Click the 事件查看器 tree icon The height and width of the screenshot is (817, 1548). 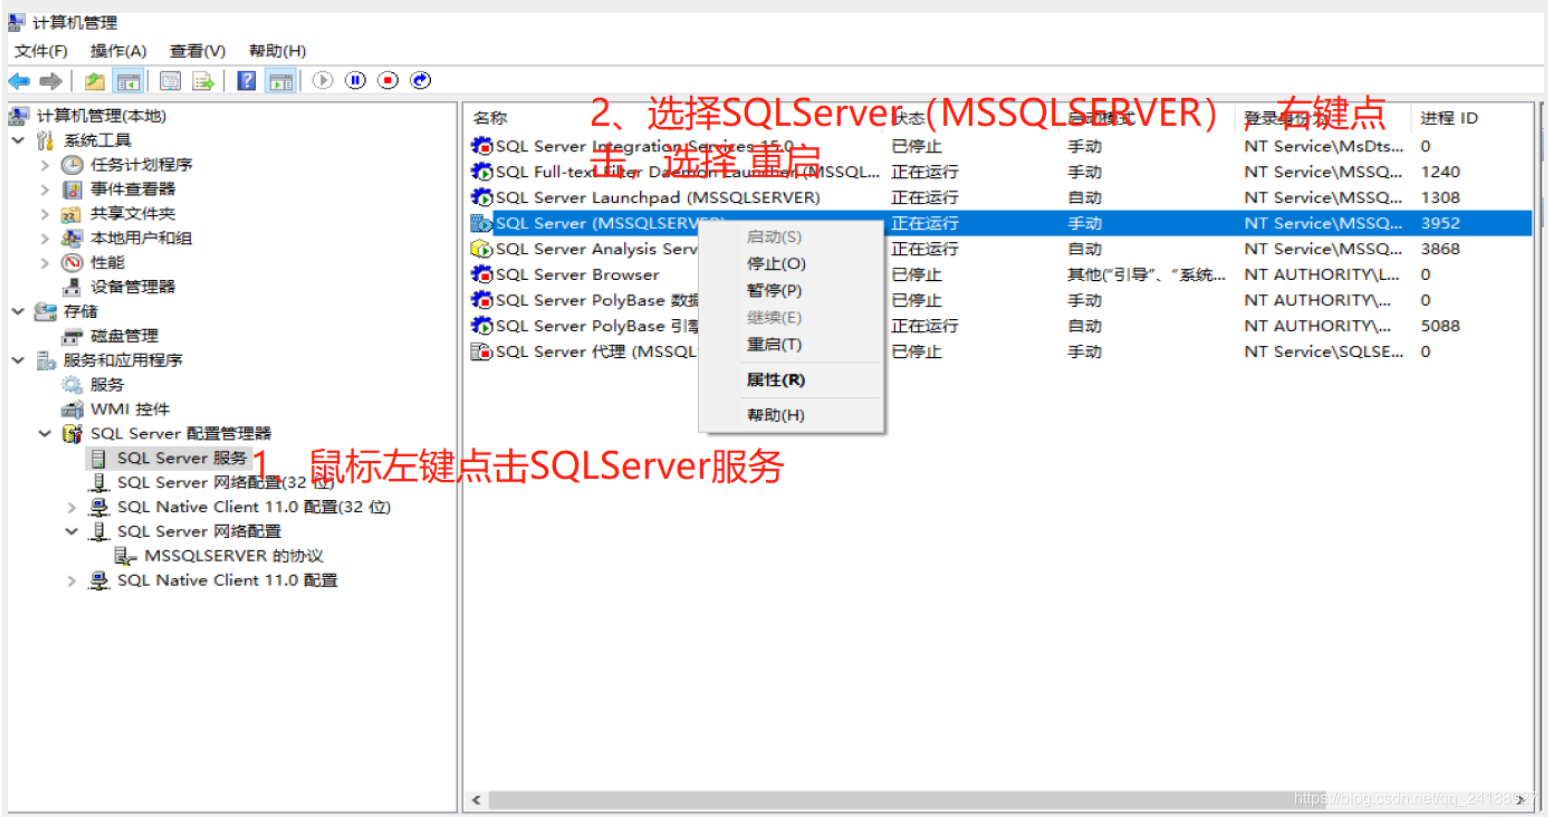tap(72, 189)
